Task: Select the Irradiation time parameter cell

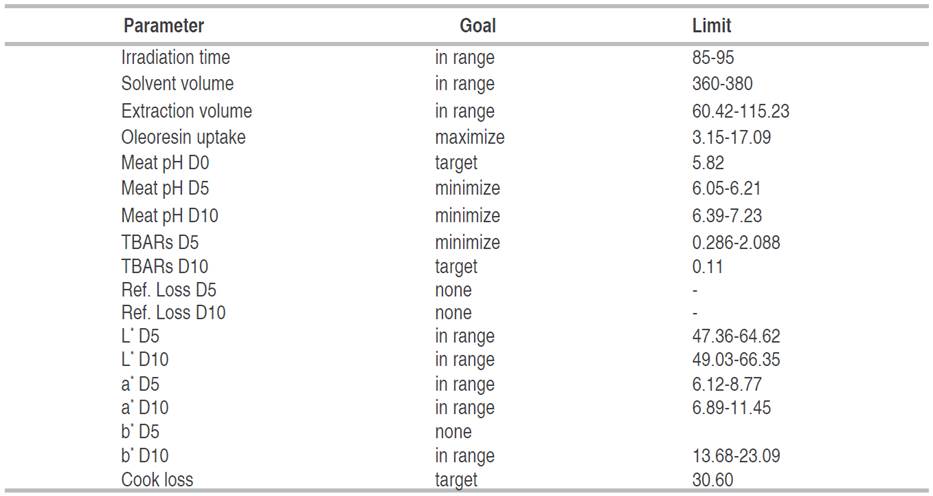Action: 175,58
